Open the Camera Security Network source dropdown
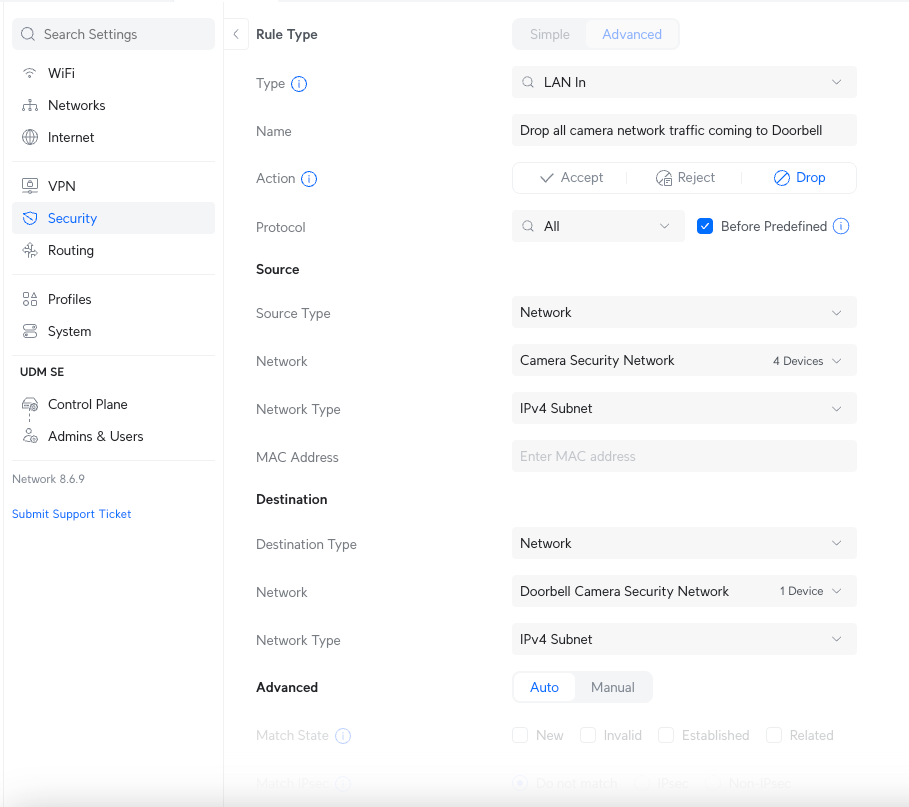 (x=684, y=361)
